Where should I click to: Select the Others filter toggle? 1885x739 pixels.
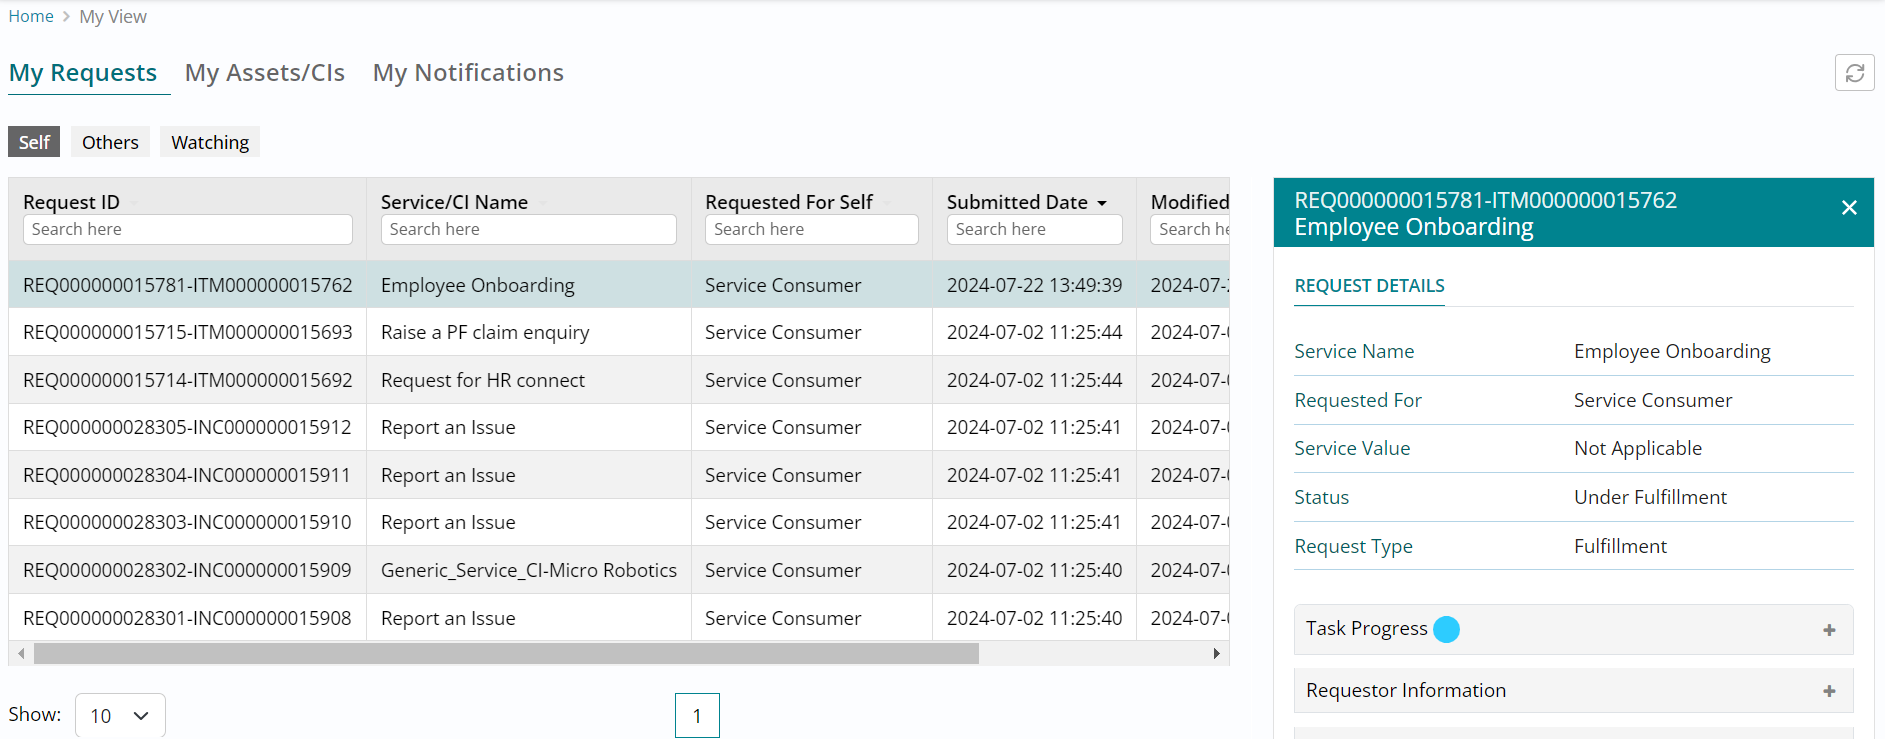(x=110, y=142)
